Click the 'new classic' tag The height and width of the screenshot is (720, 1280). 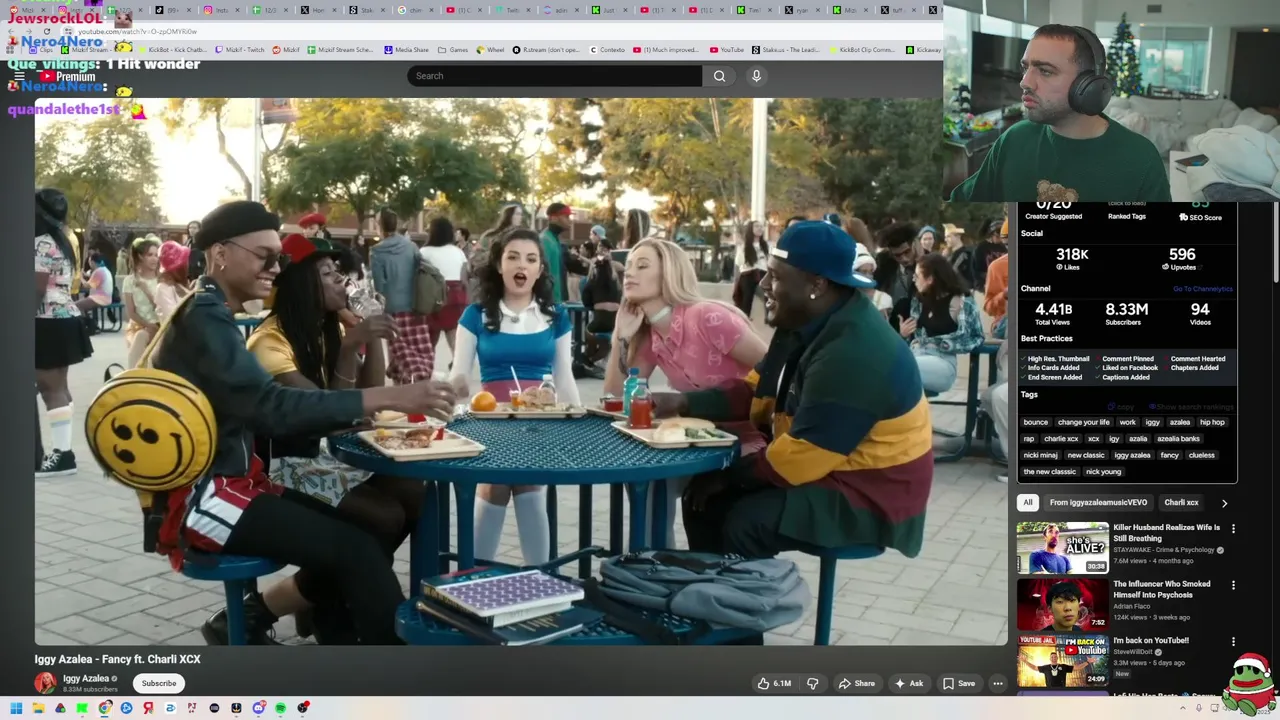click(x=1085, y=455)
